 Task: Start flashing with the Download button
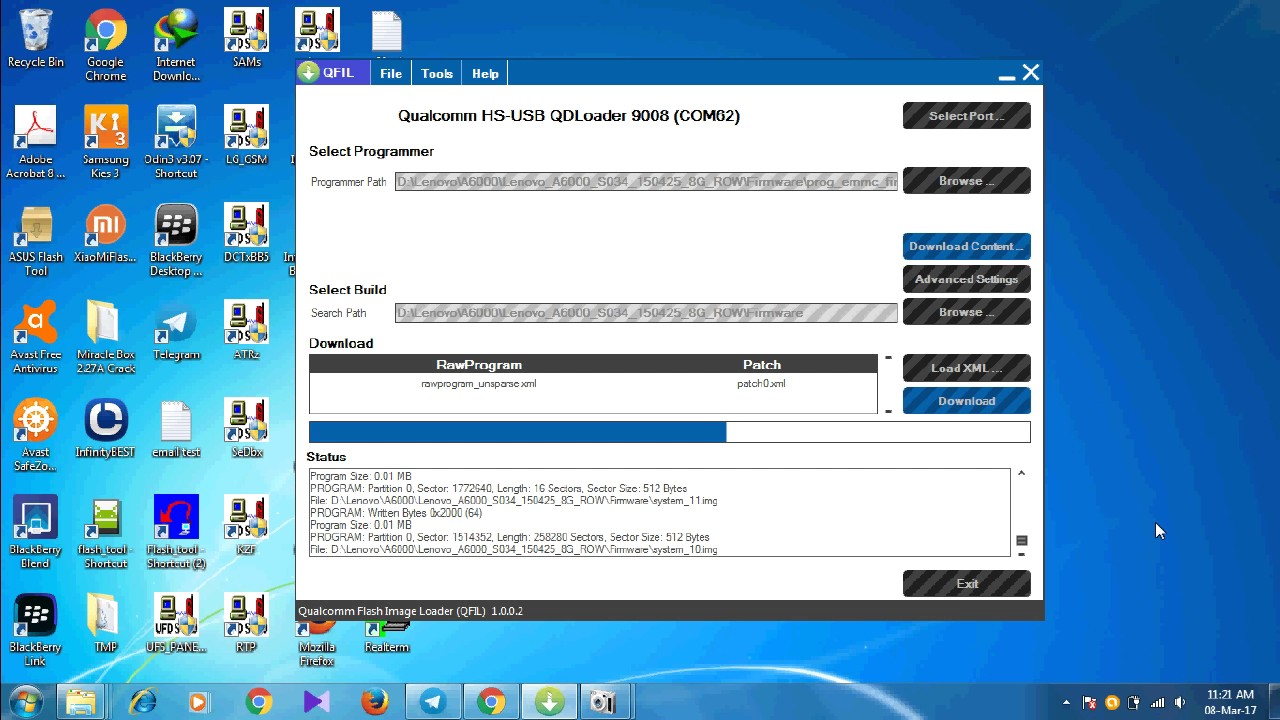coord(966,401)
